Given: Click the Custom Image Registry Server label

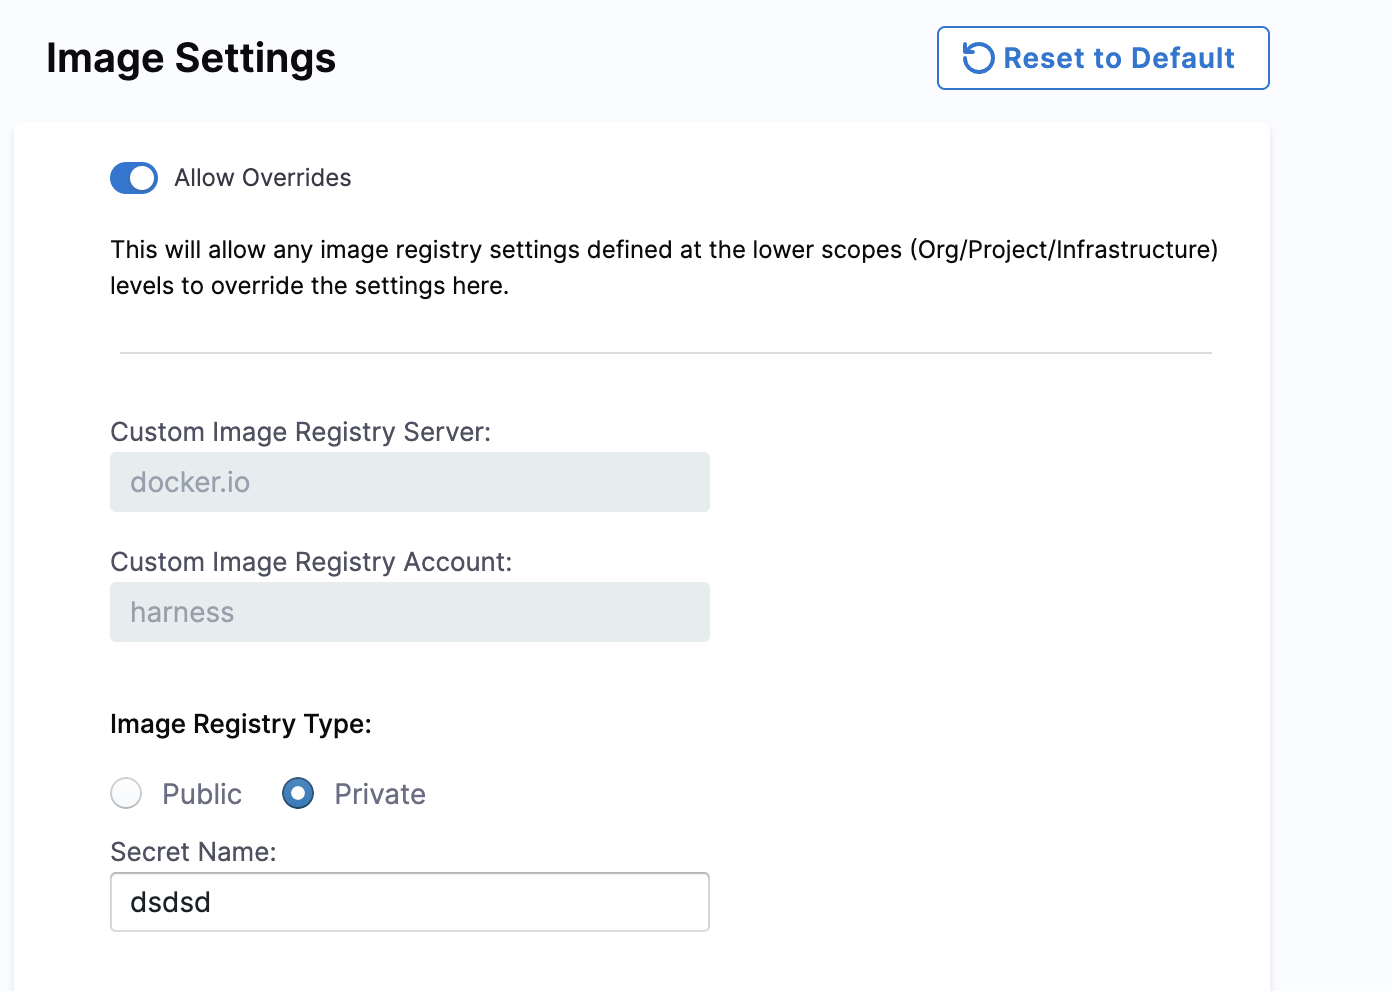Looking at the screenshot, I should tap(300, 432).
